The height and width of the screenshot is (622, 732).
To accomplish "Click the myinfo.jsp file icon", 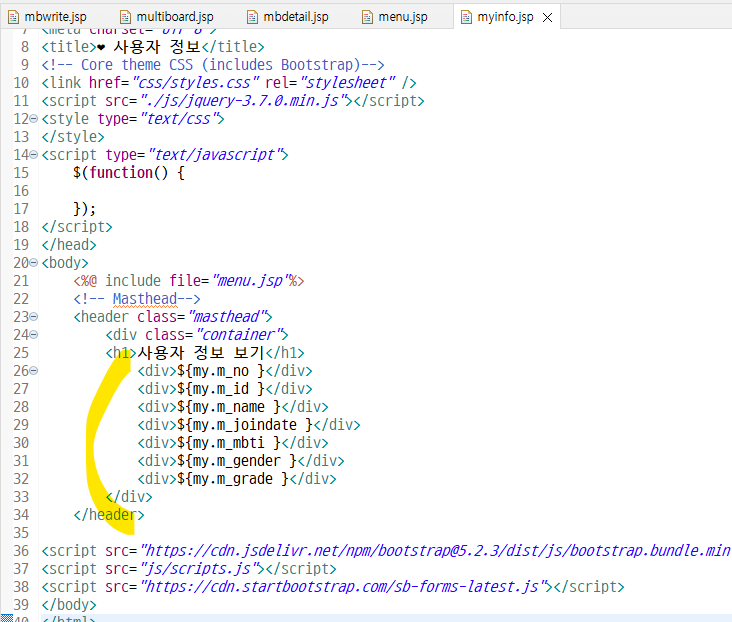I will point(466,17).
